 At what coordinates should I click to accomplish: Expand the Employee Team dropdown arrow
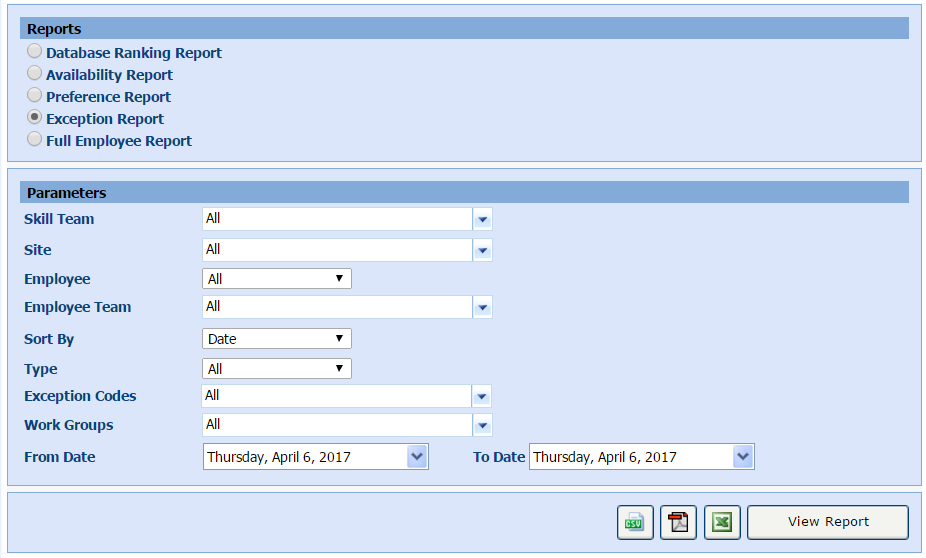pos(482,307)
